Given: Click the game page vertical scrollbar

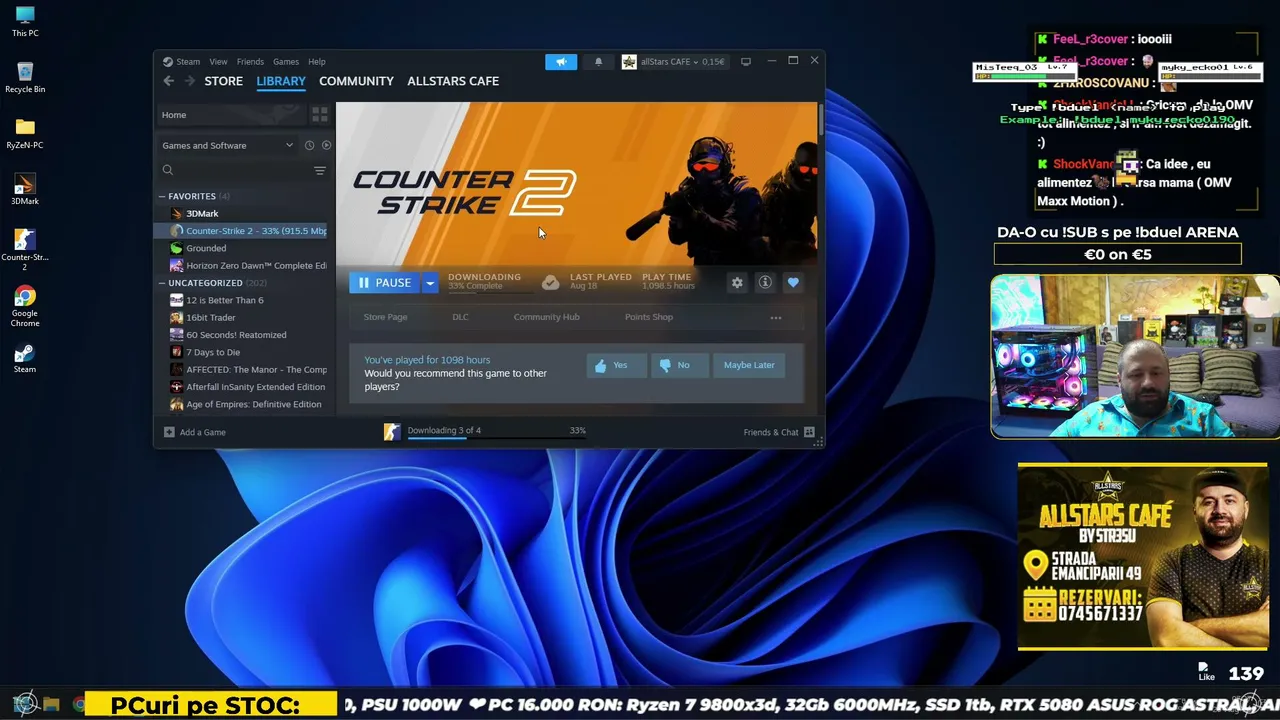Looking at the screenshot, I should (x=820, y=120).
